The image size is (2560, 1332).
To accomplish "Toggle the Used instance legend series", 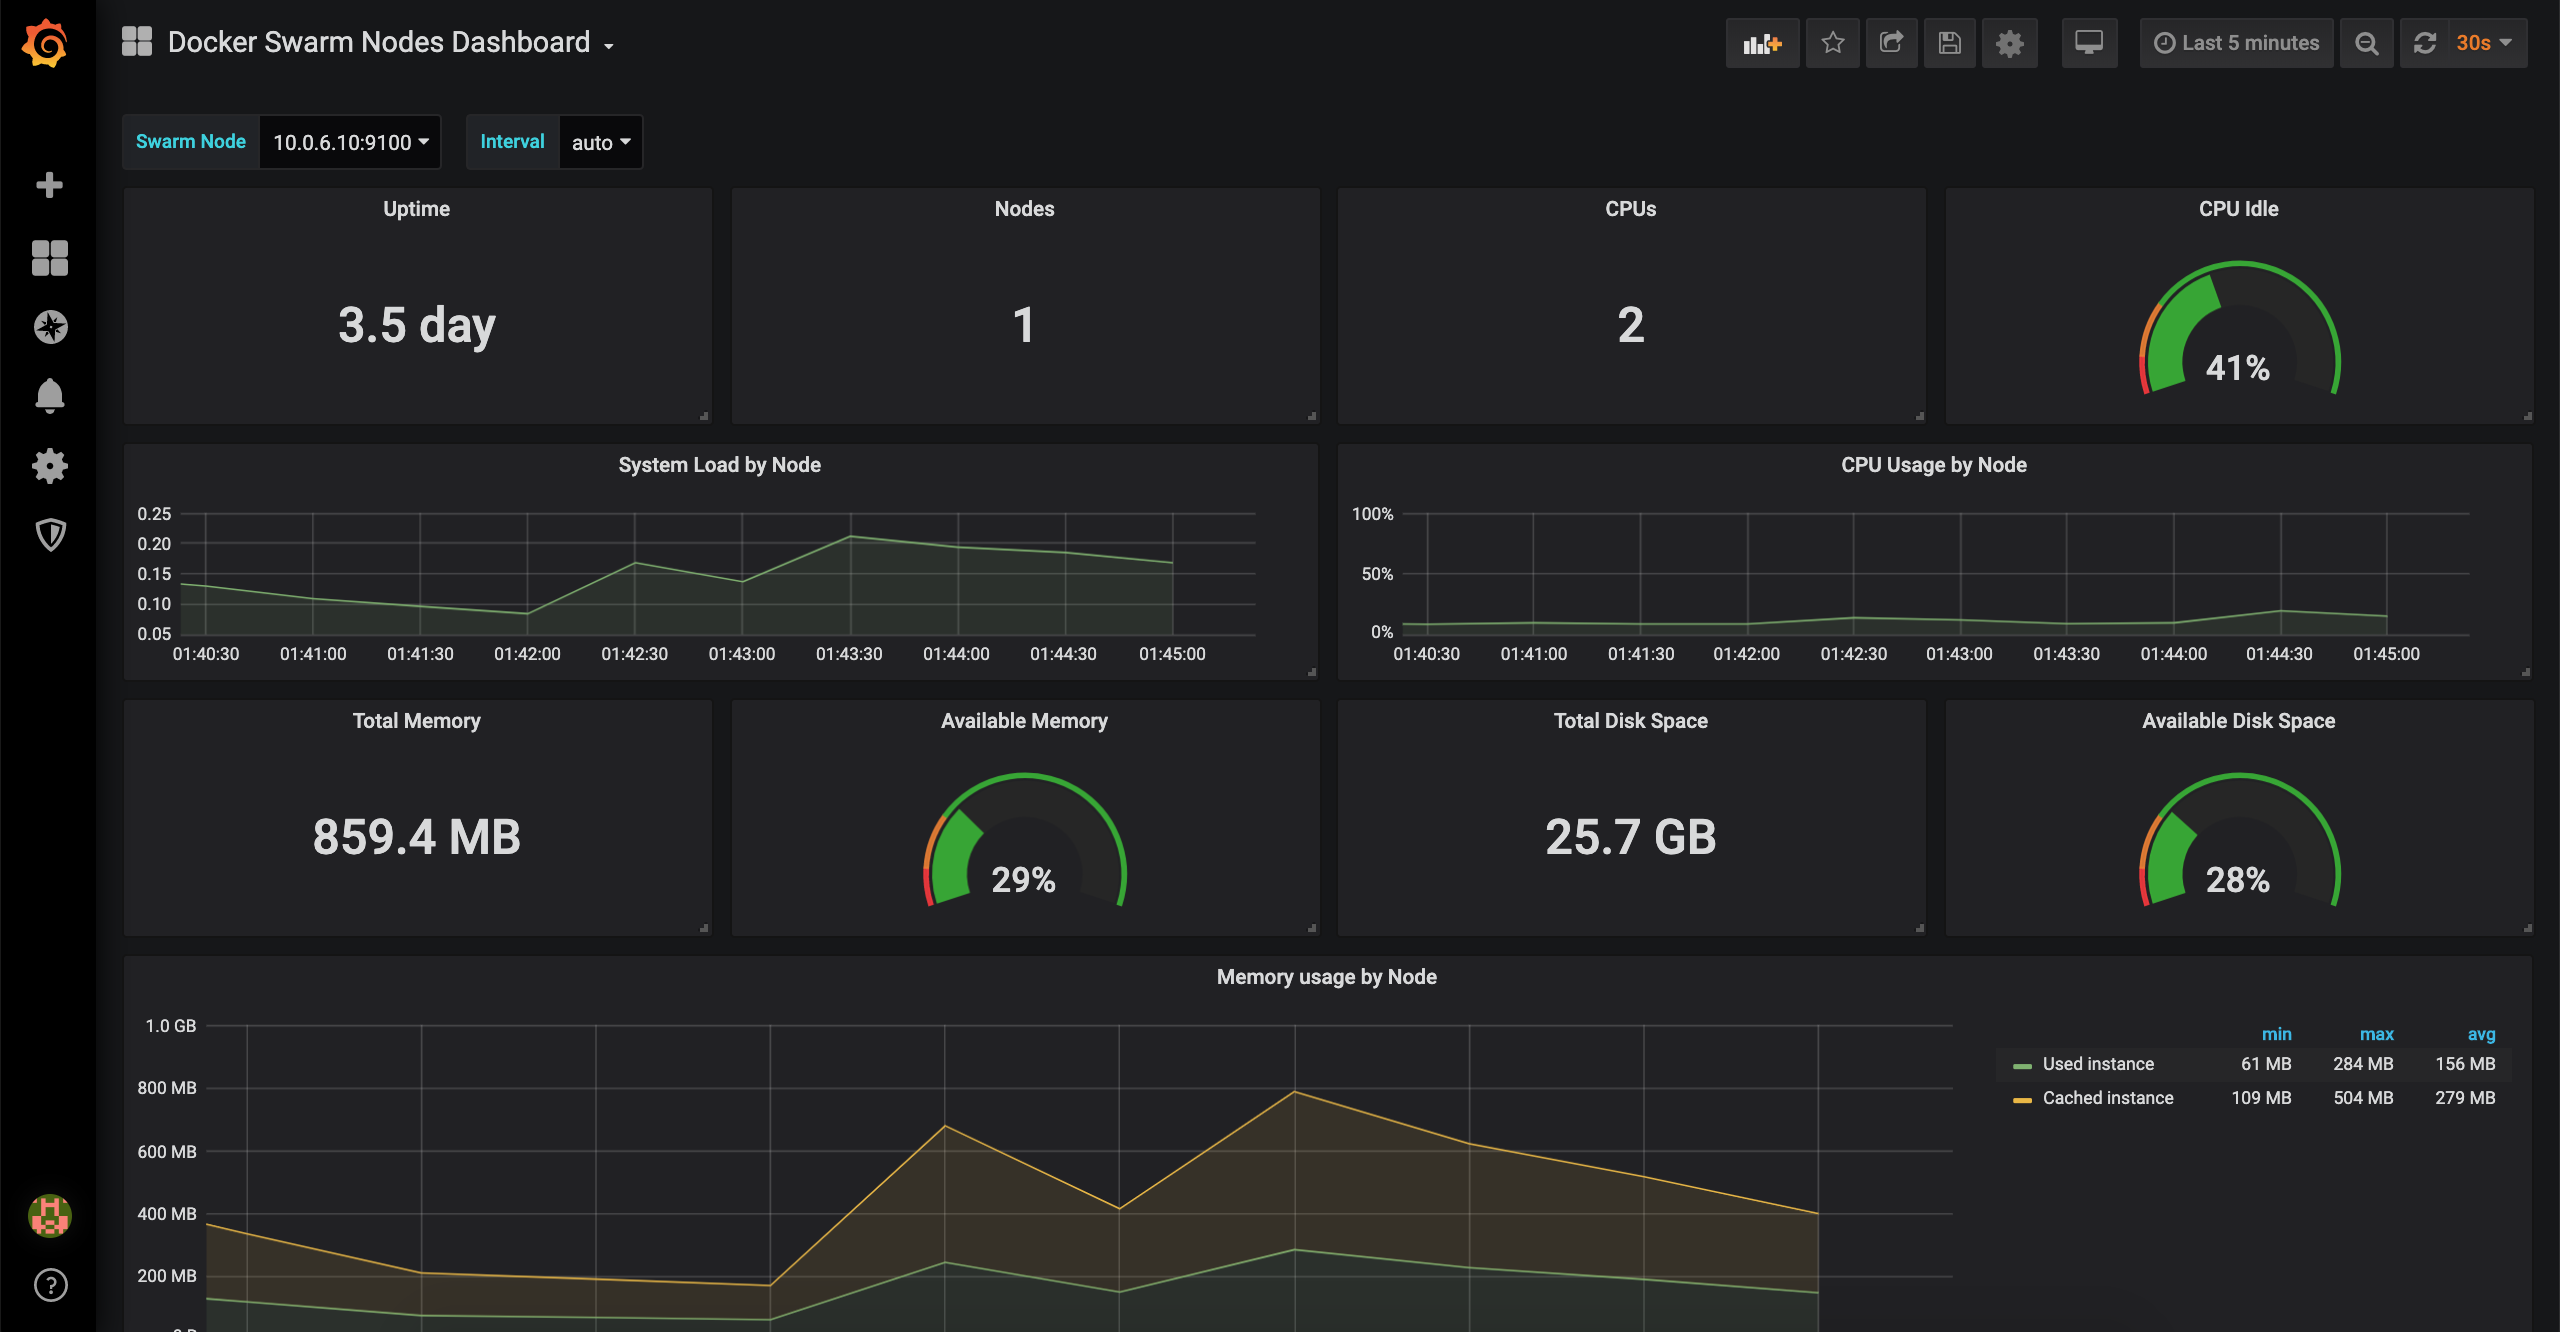I will pyautogui.click(x=2098, y=1064).
